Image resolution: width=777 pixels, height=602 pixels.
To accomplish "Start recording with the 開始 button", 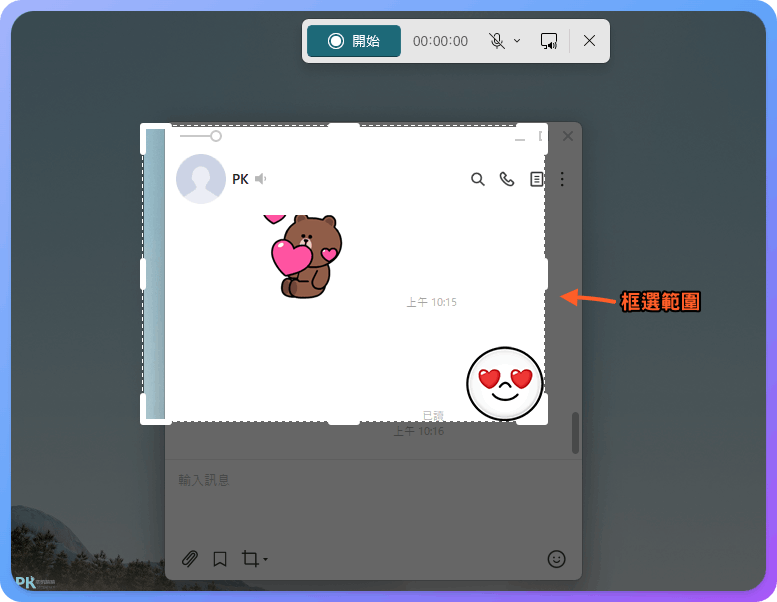I will (353, 41).
